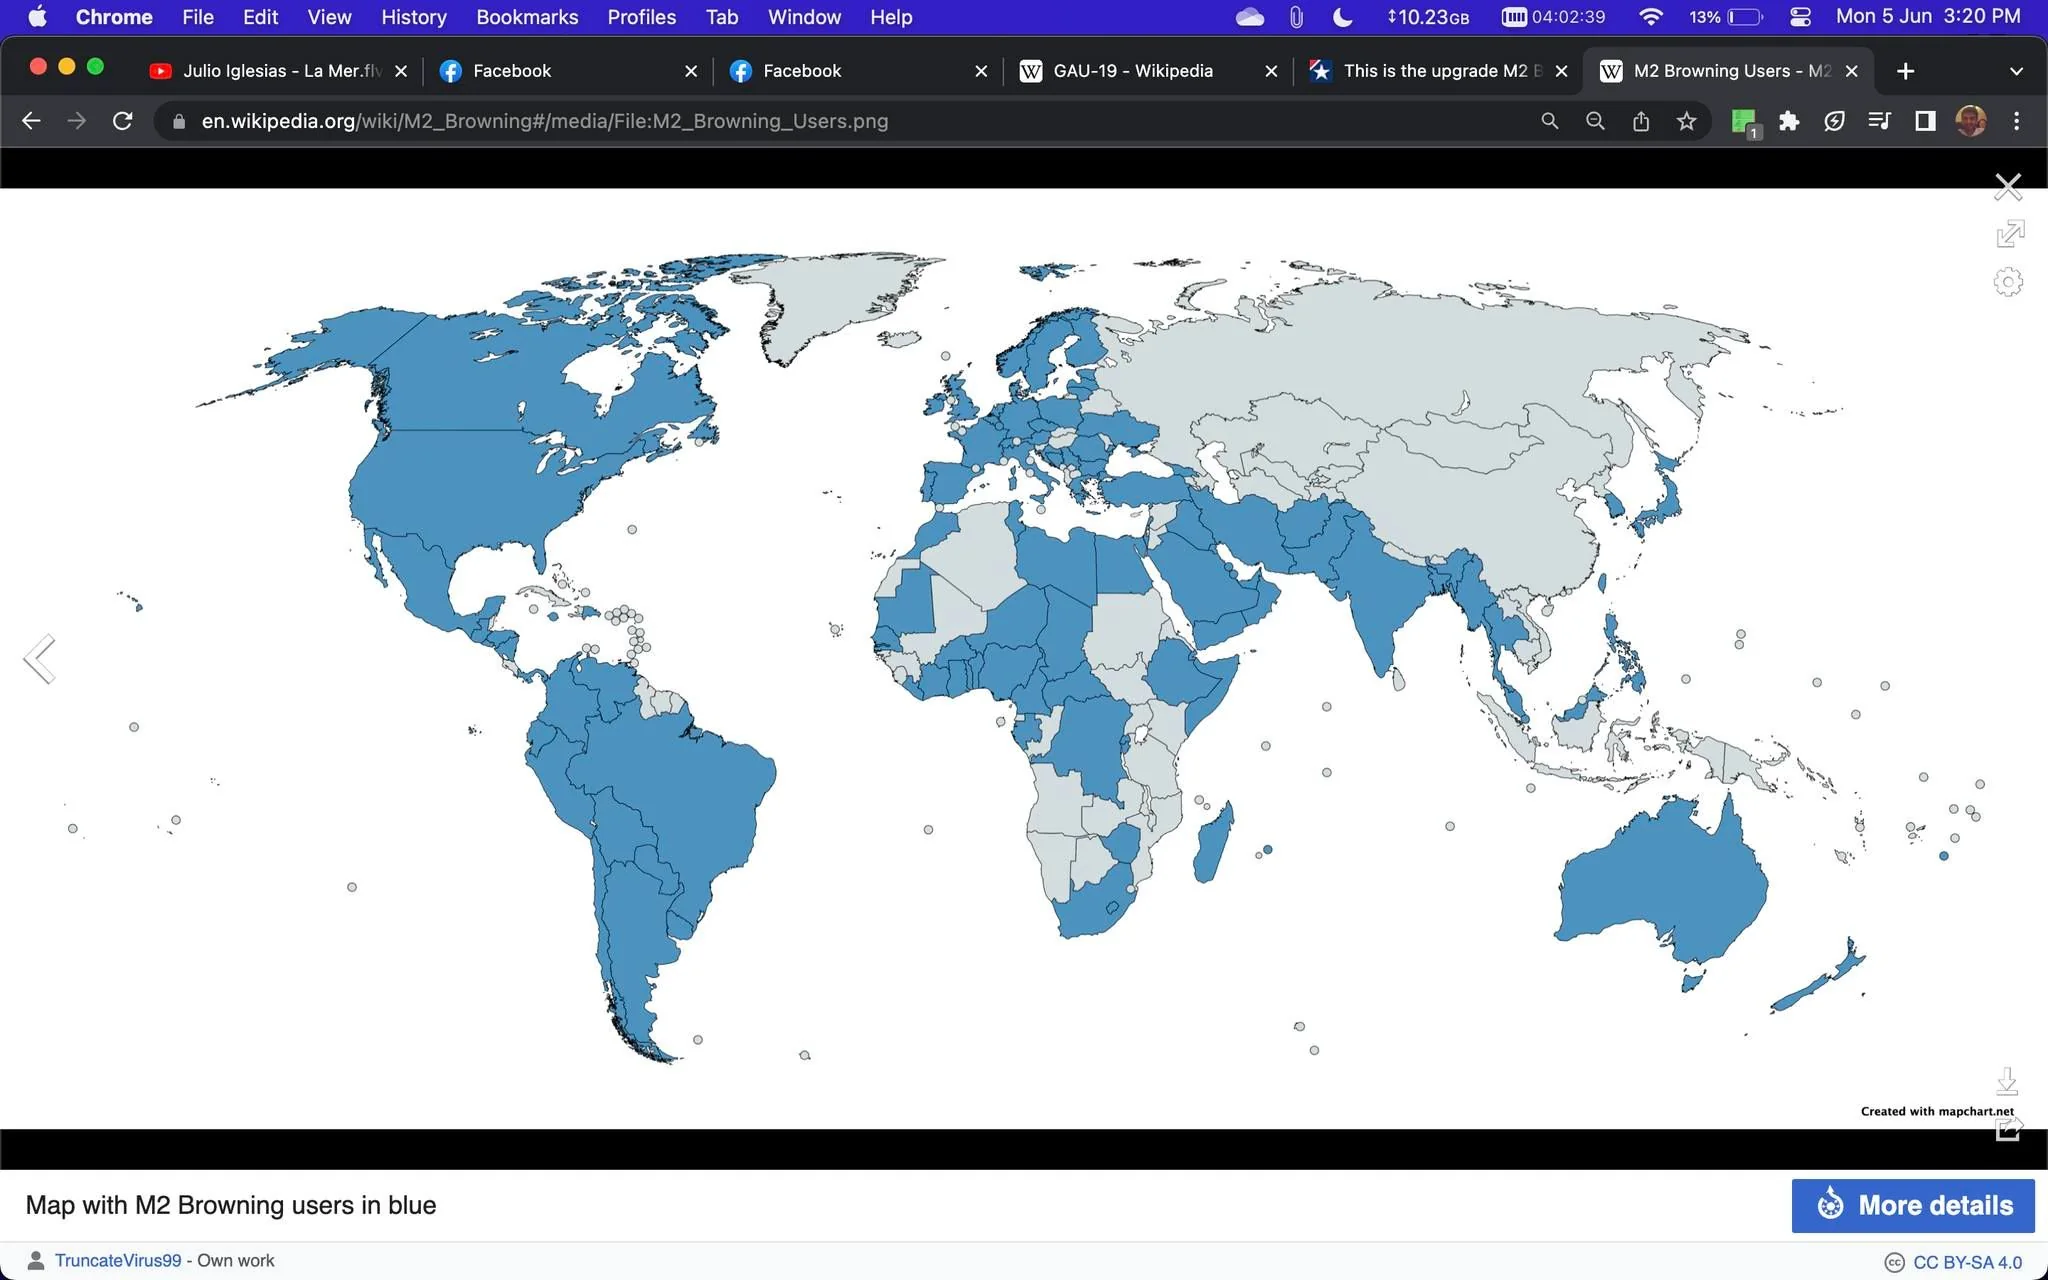Close the Julio Iglesias tab
This screenshot has height=1280, width=2048.
tap(401, 71)
